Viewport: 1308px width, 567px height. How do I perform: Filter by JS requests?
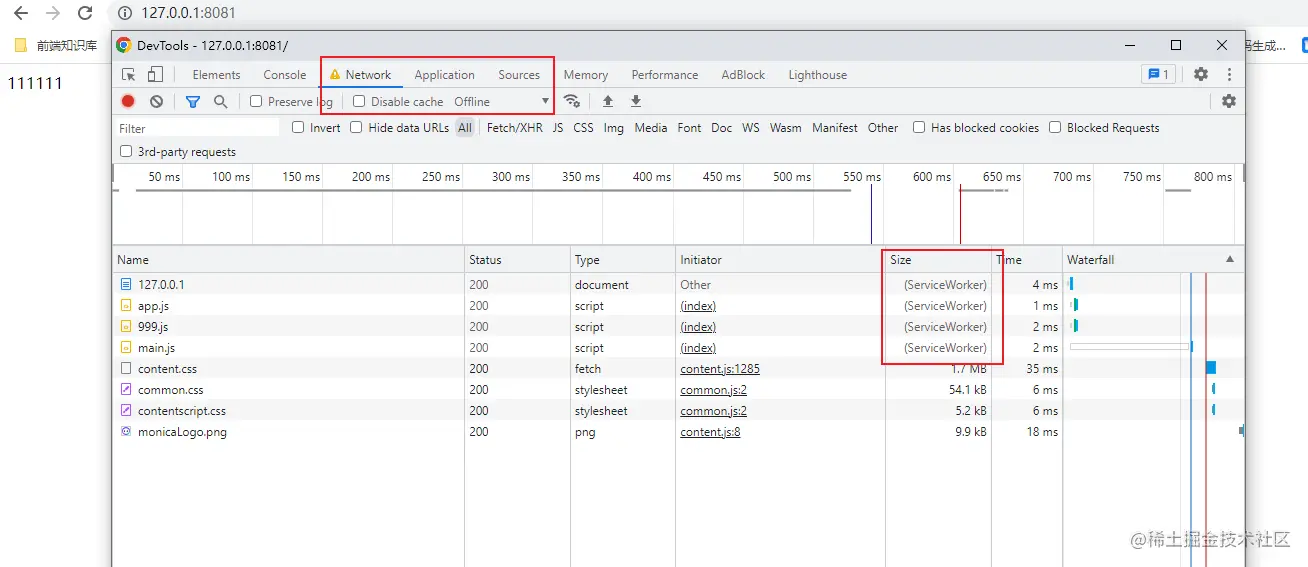click(x=558, y=128)
